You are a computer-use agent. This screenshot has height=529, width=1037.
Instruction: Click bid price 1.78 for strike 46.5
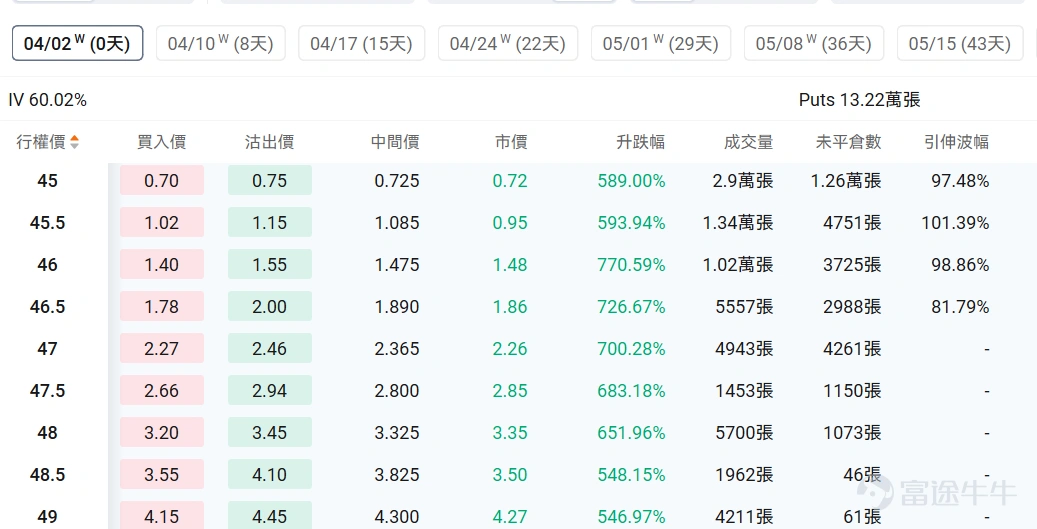(162, 306)
